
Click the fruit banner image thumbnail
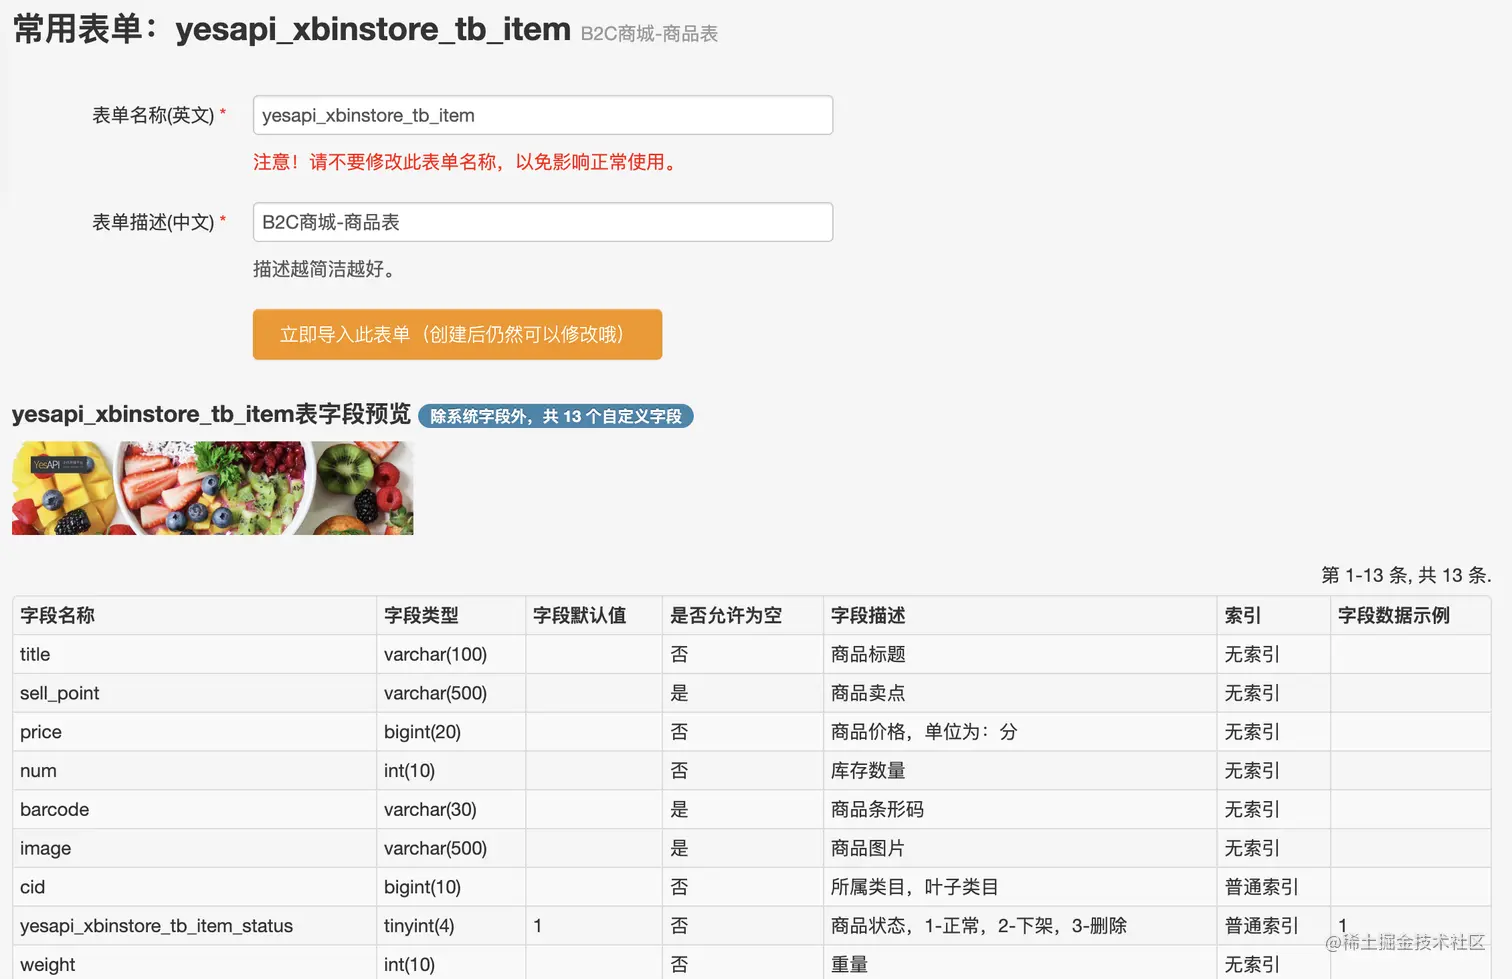point(212,488)
